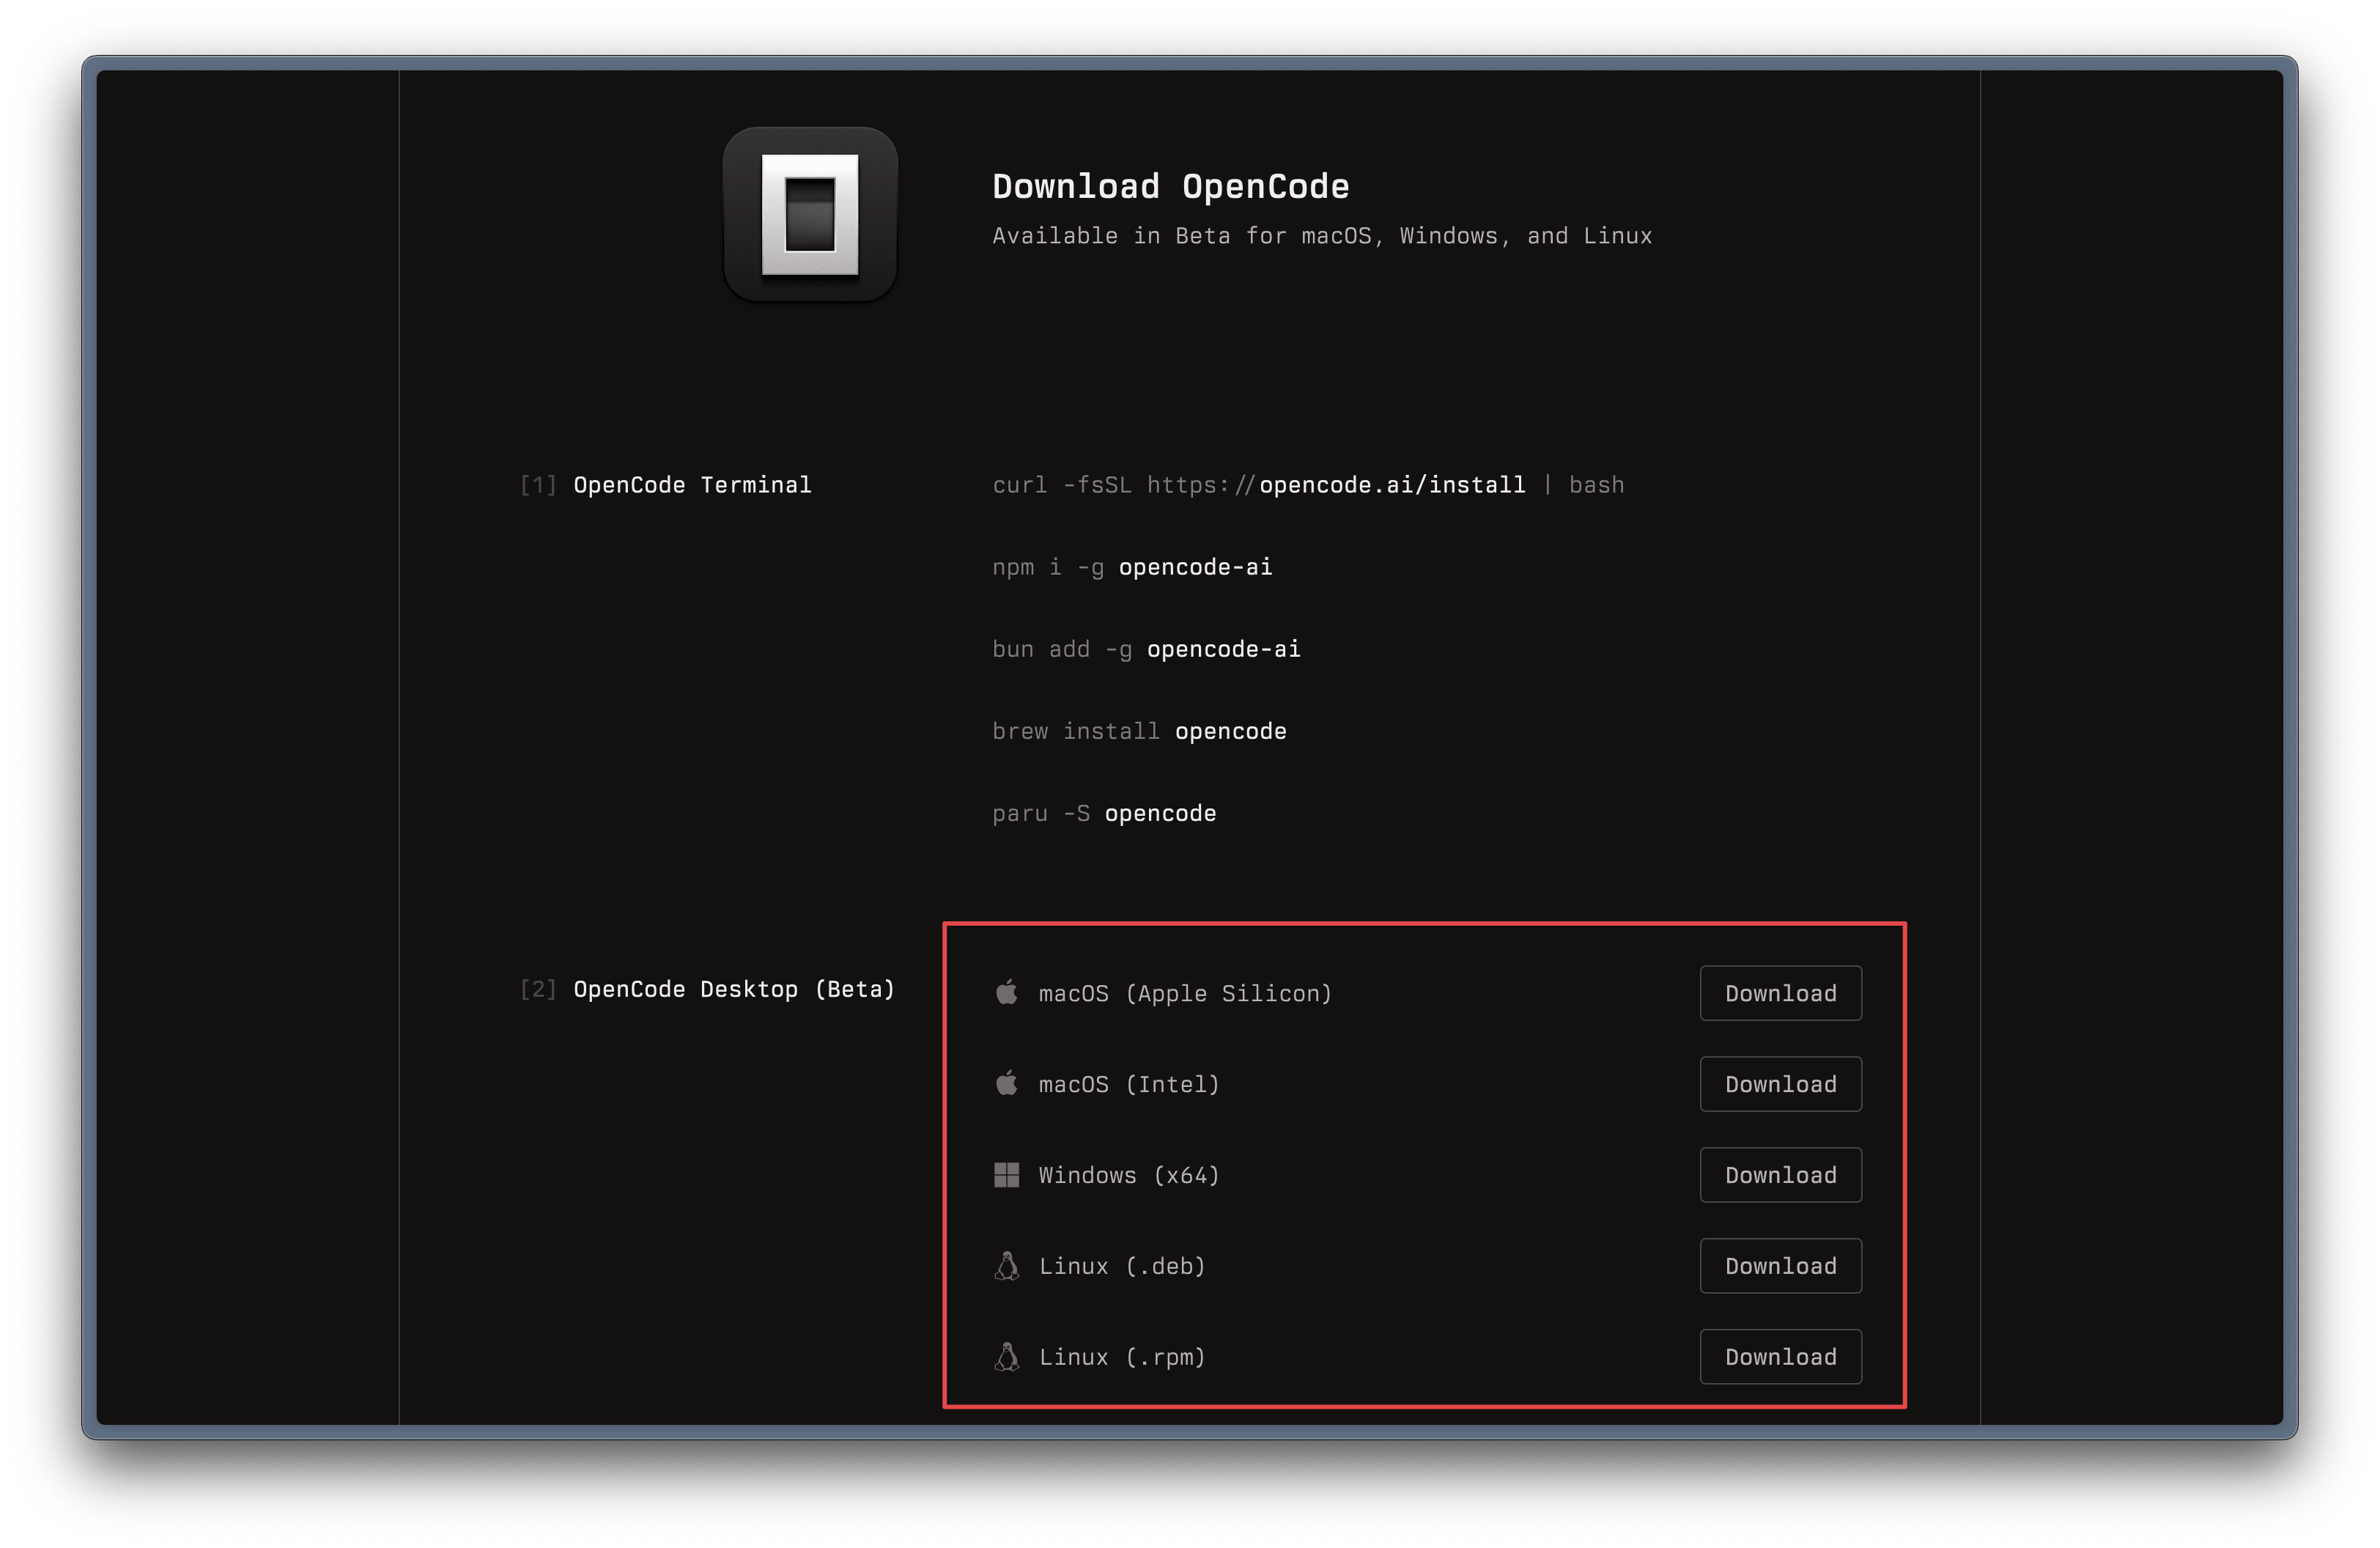Click the npm i -g opencode-ai command
The width and height of the screenshot is (2380, 1548).
pyautogui.click(x=1131, y=567)
